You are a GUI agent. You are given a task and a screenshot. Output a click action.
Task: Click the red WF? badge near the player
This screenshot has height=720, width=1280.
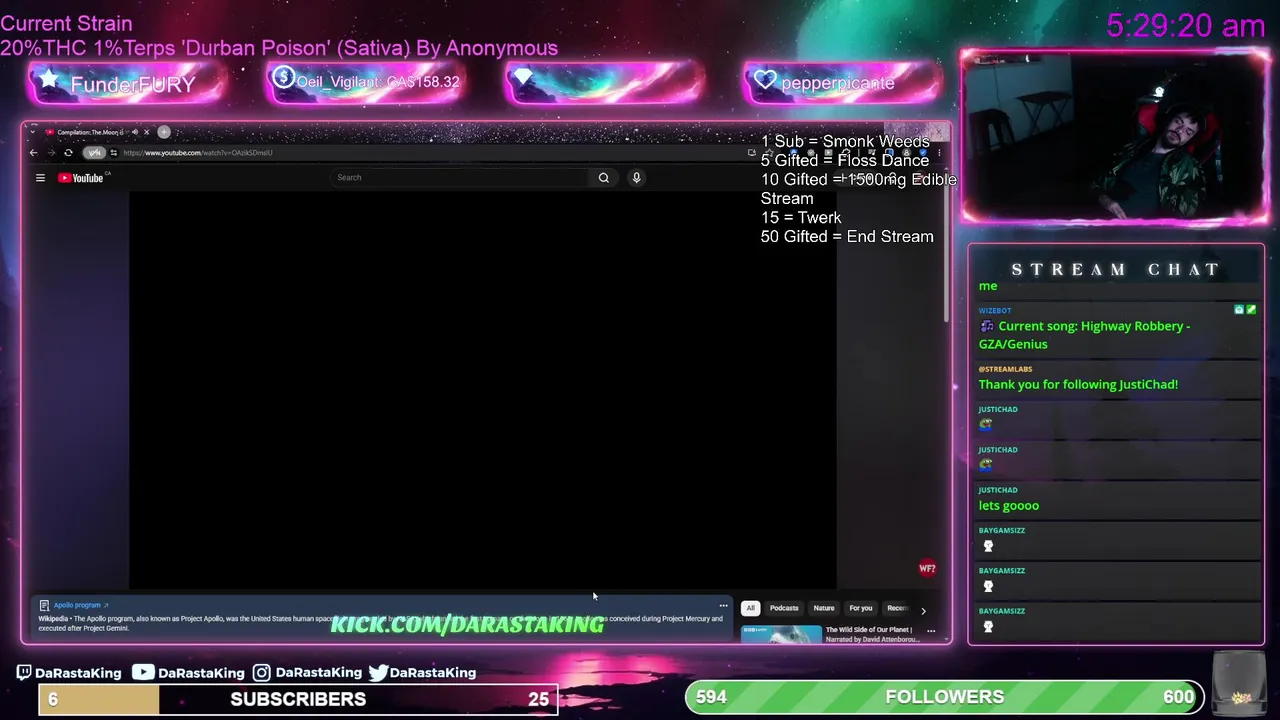point(927,568)
